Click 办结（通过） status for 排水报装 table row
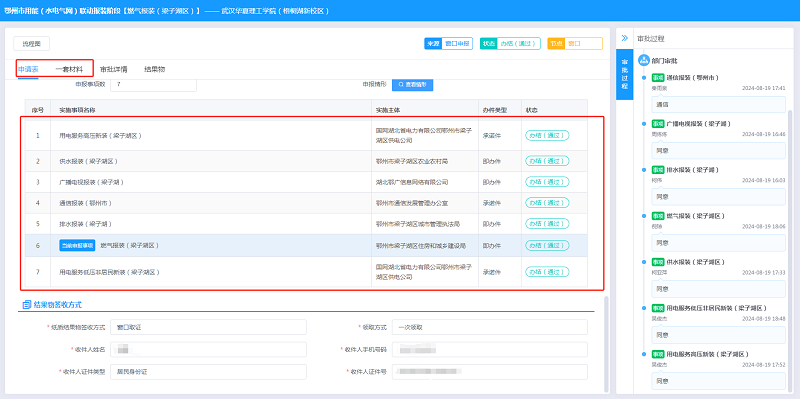This screenshot has height=399, width=800. pyautogui.click(x=547, y=224)
